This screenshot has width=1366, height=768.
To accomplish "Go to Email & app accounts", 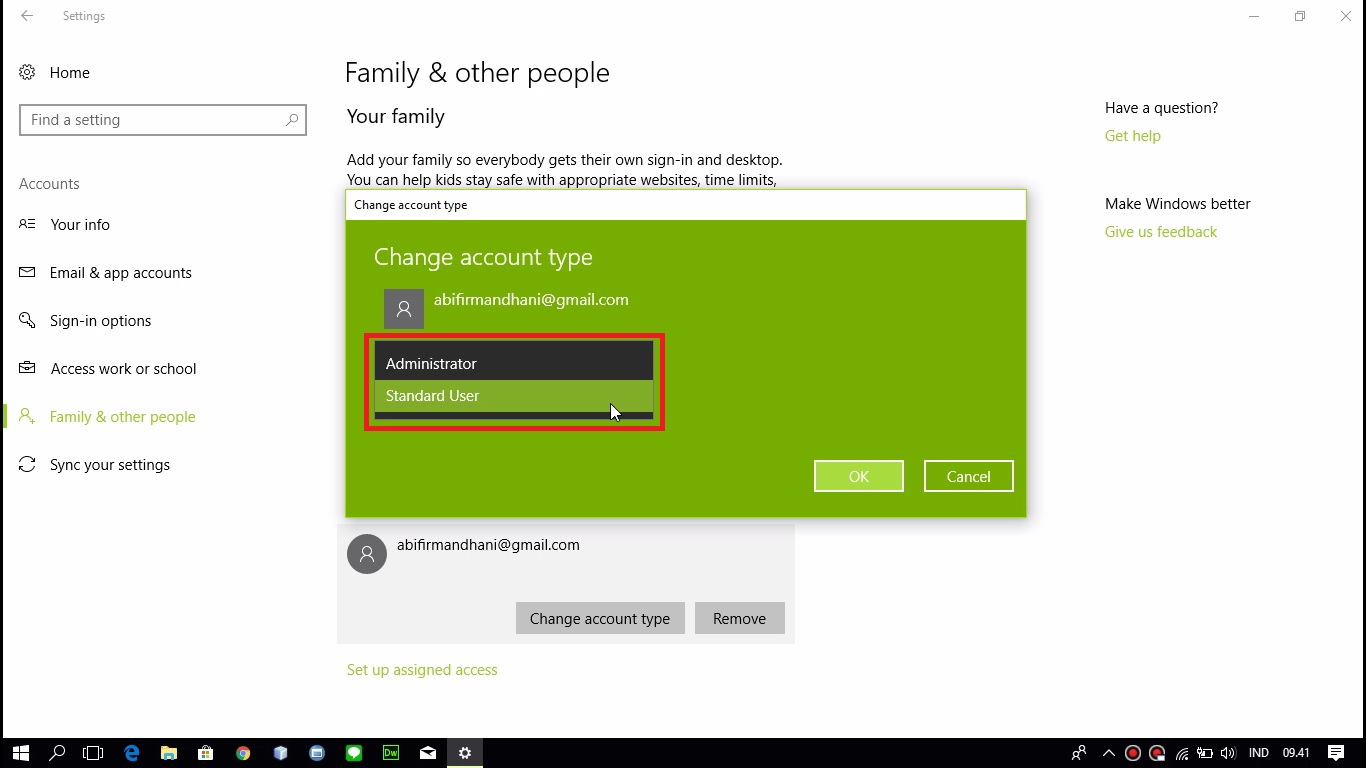I will click(120, 273).
